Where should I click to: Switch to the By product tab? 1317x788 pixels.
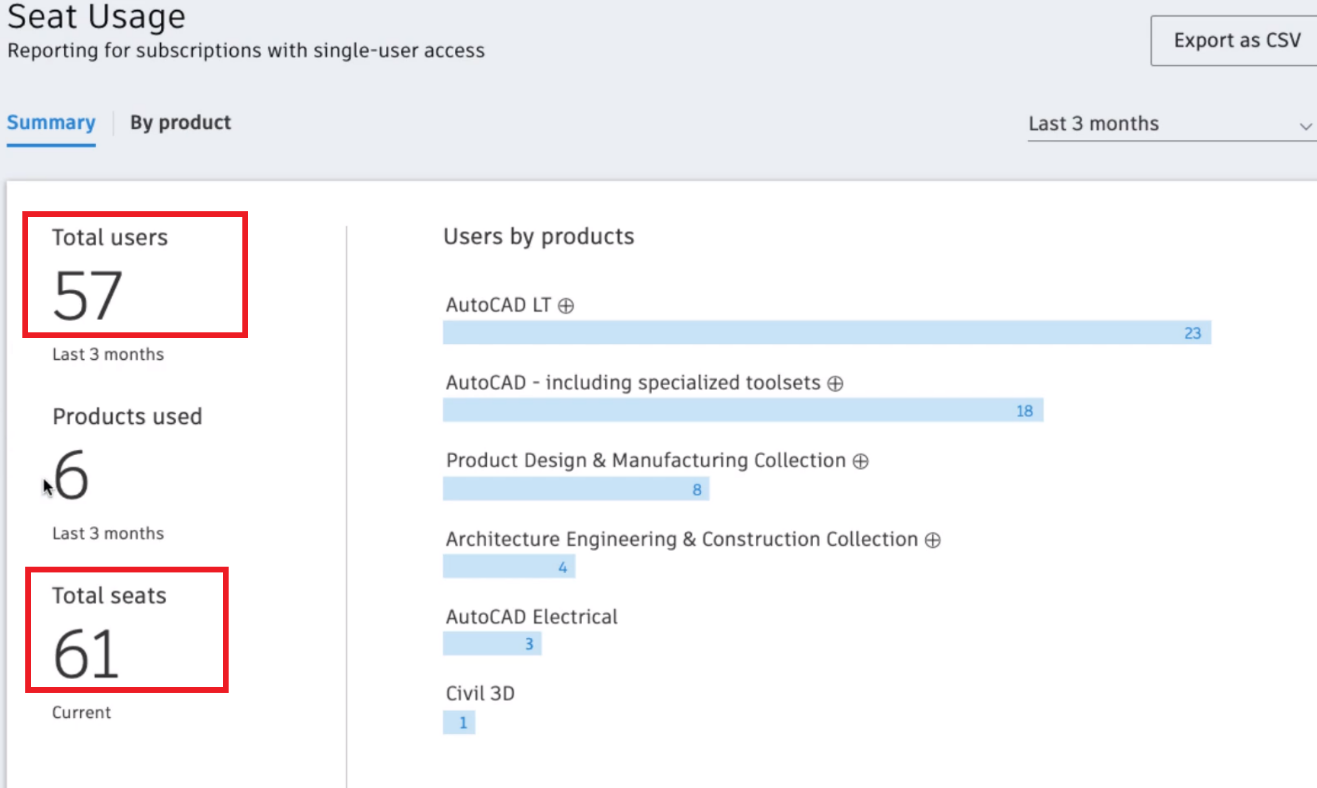tap(180, 123)
